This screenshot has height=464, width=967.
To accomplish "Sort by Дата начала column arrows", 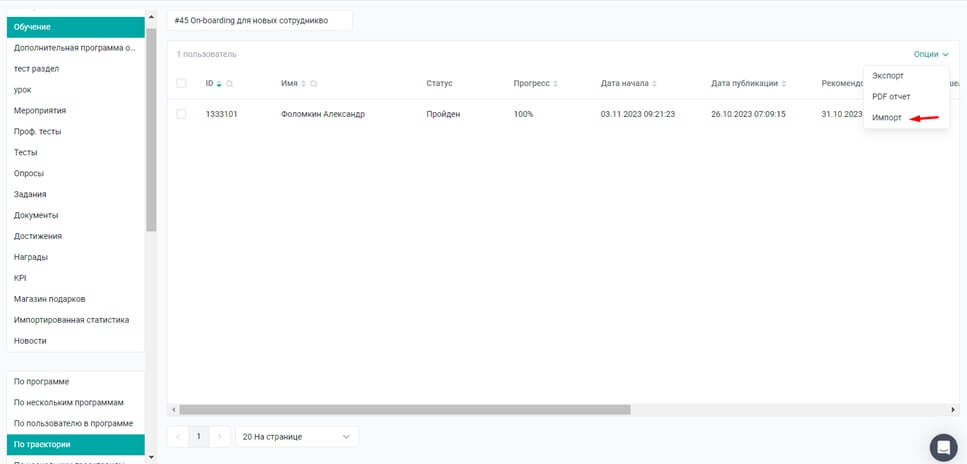I will (657, 84).
